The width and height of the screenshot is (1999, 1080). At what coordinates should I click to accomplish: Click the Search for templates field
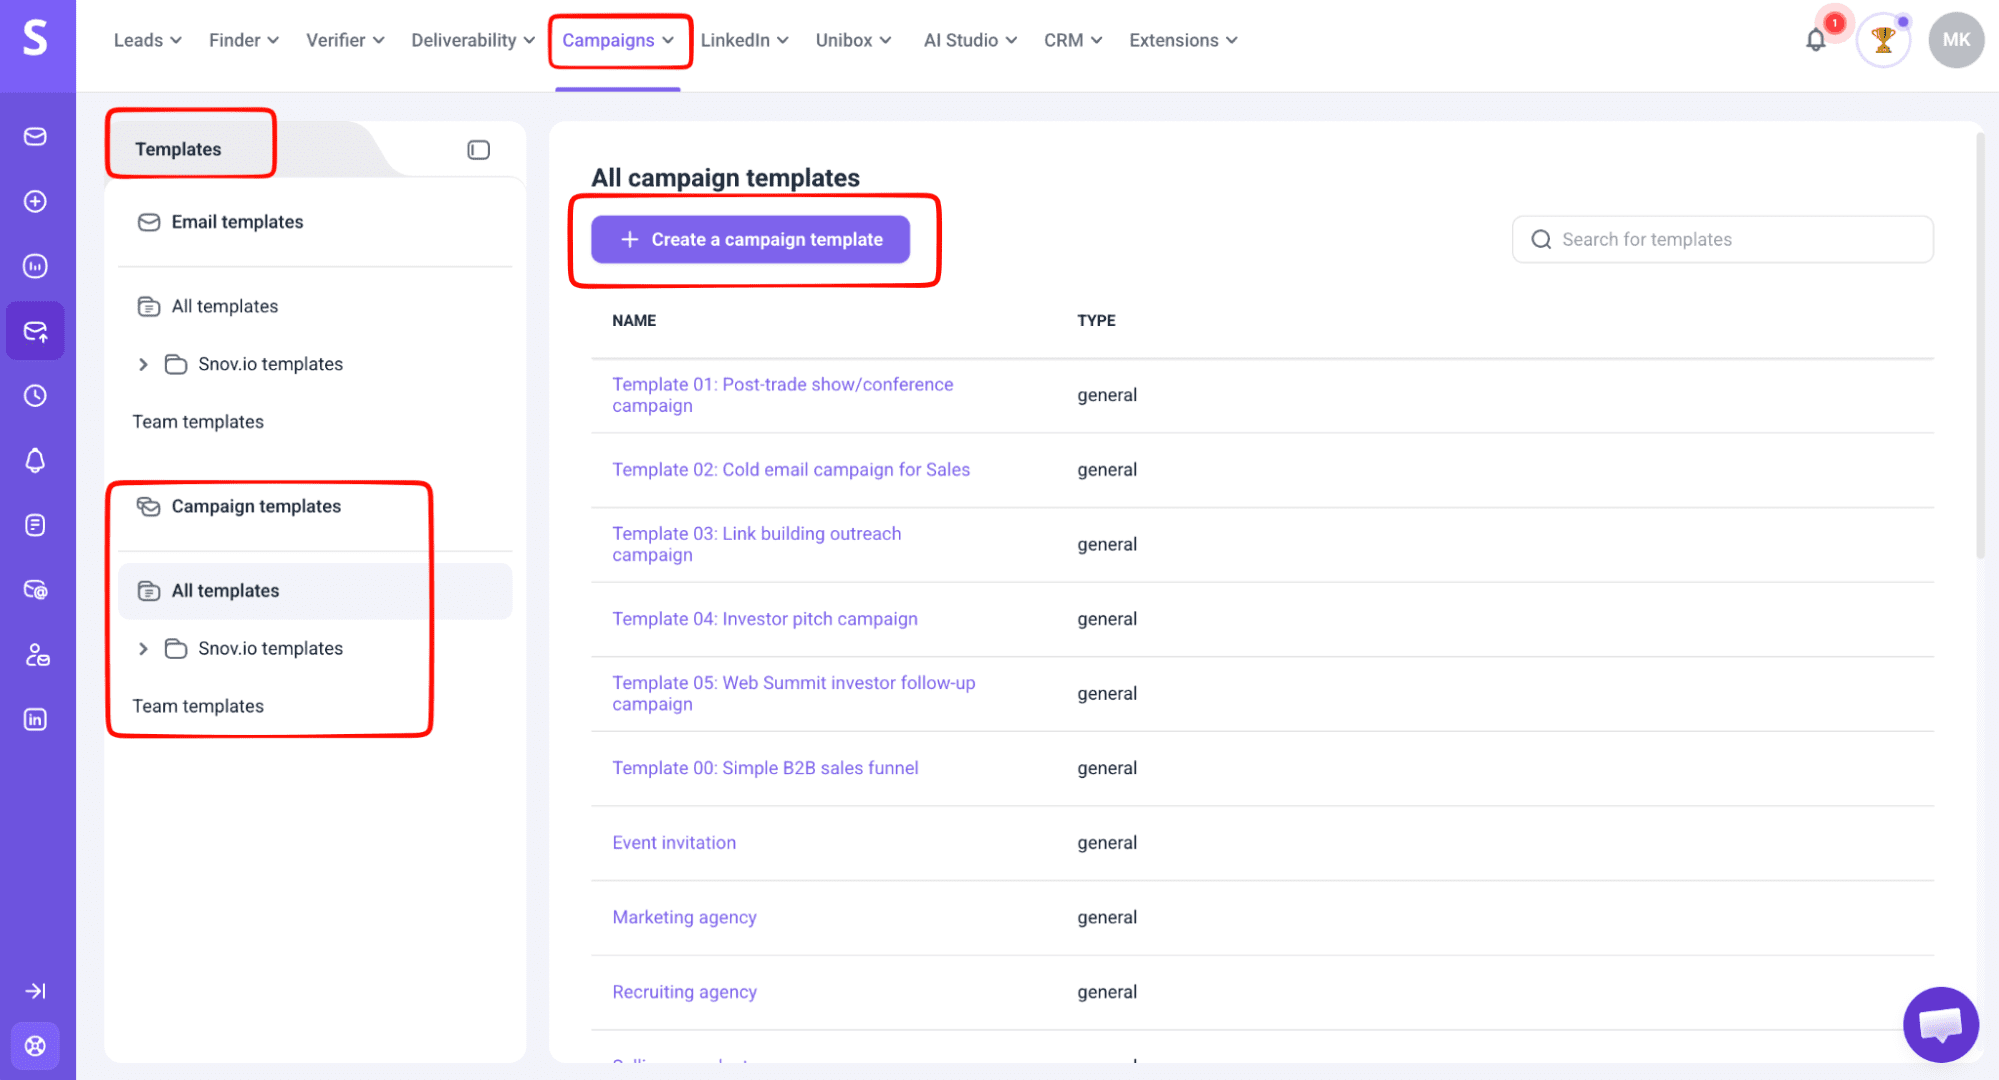(x=1722, y=240)
